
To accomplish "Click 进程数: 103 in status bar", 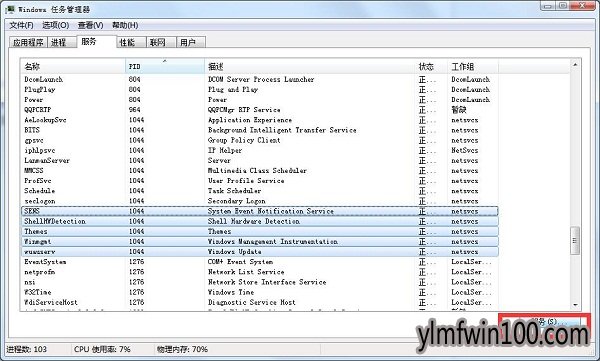I will click(27, 350).
